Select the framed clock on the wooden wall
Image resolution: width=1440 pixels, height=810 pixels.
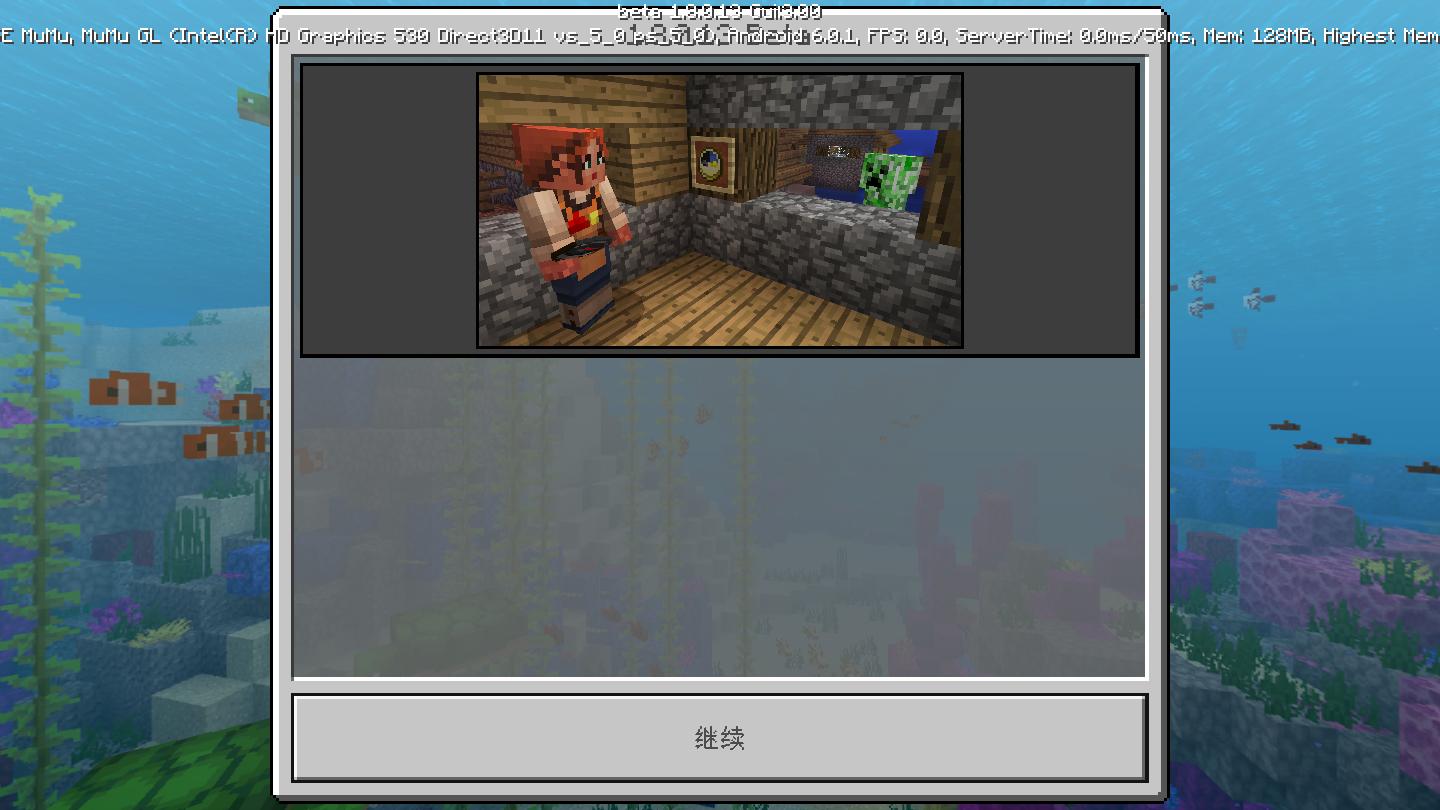[x=711, y=163]
